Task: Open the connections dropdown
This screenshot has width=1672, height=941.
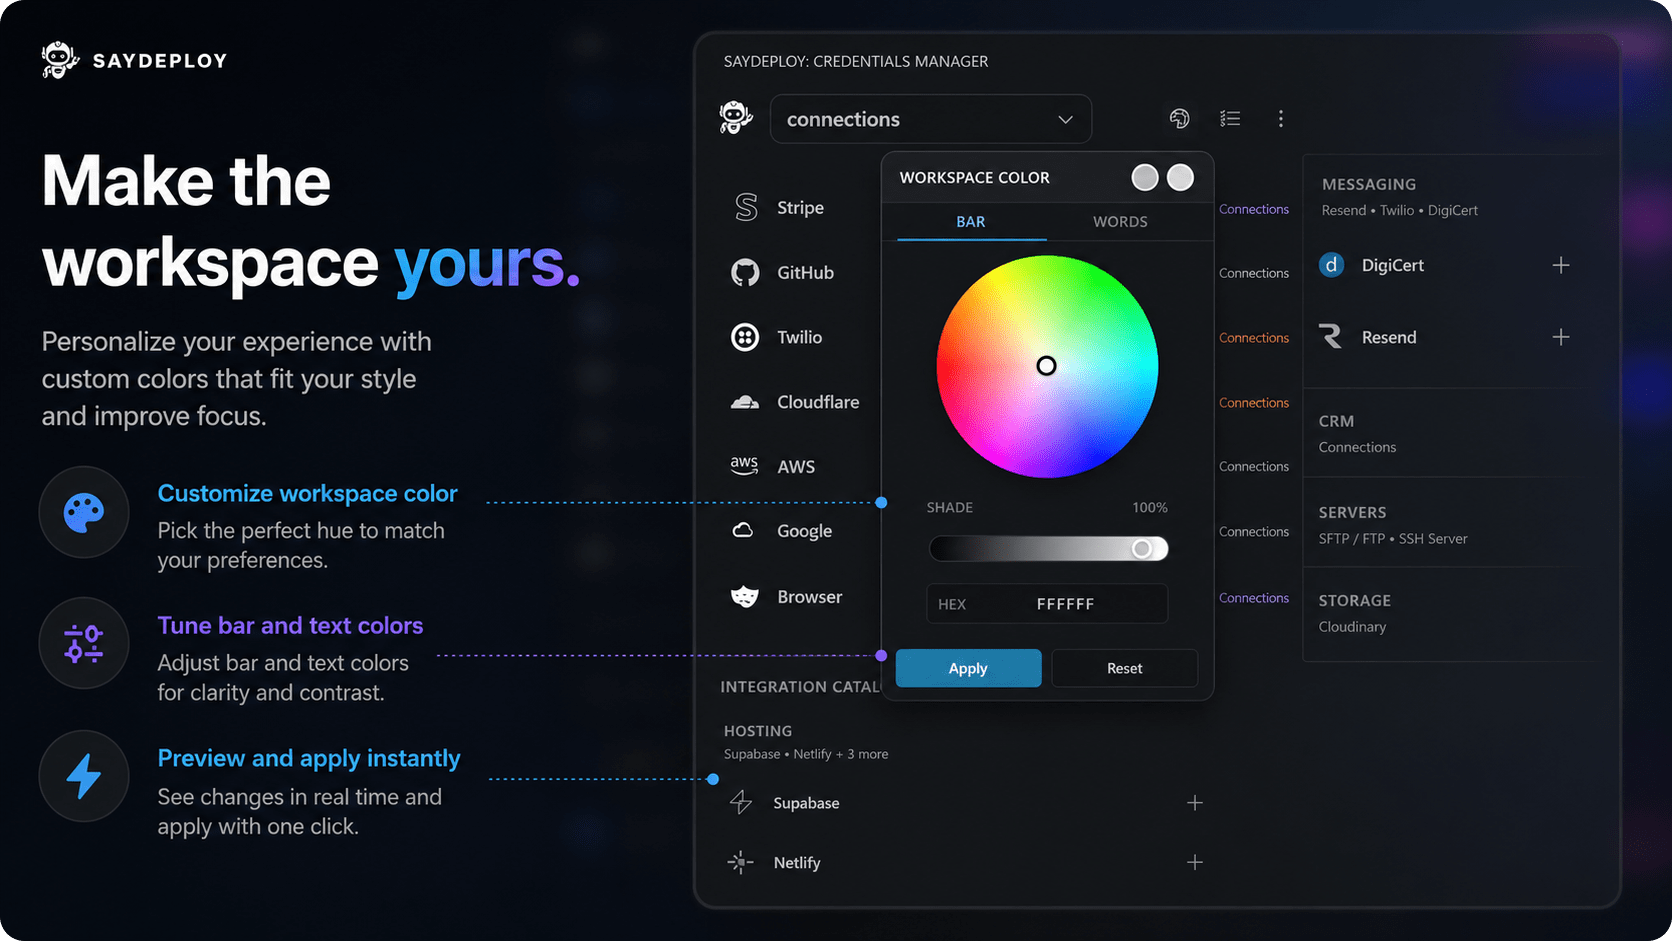Action: point(930,119)
